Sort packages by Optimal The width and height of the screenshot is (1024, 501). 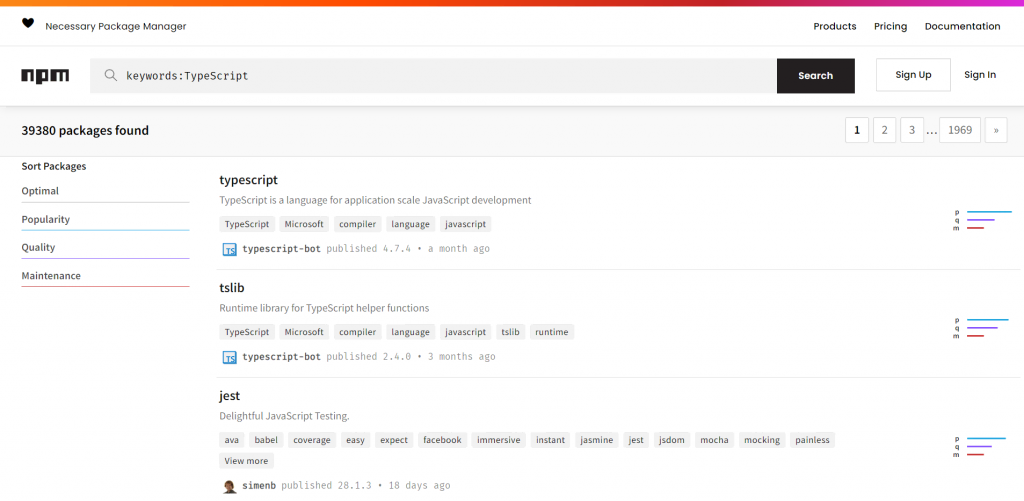point(105,191)
